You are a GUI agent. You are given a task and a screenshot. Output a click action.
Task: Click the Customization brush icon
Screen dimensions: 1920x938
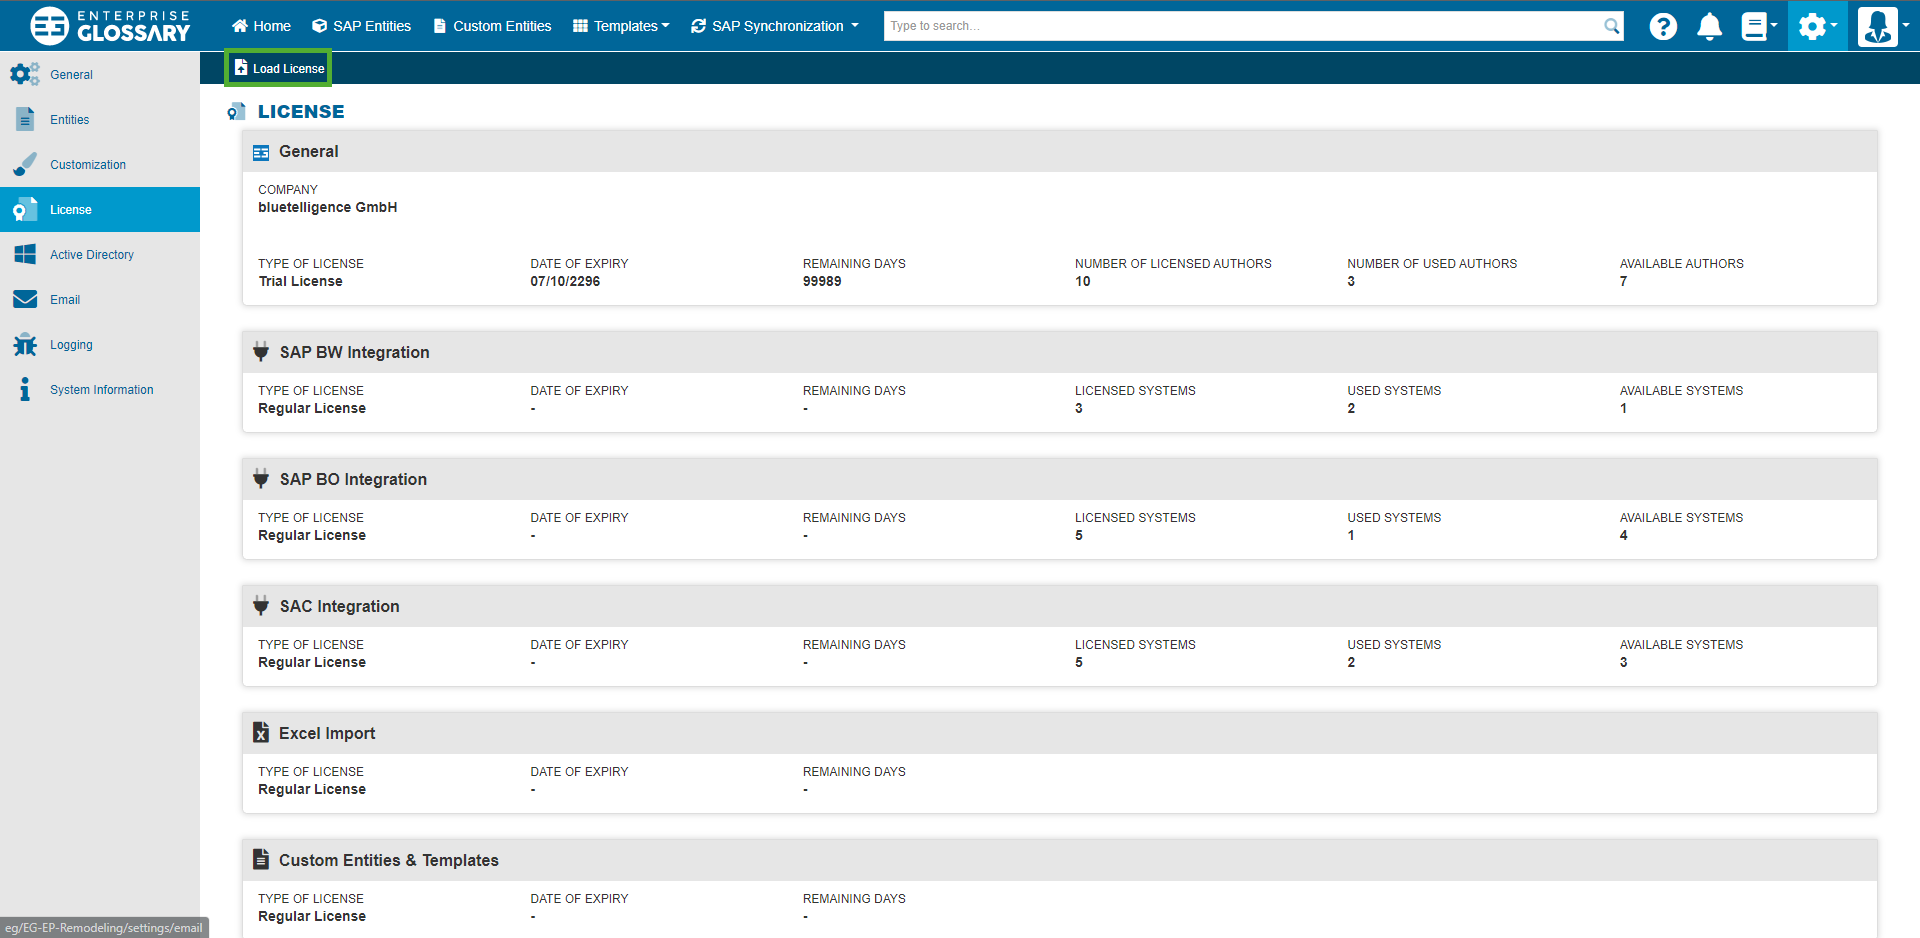coord(25,165)
